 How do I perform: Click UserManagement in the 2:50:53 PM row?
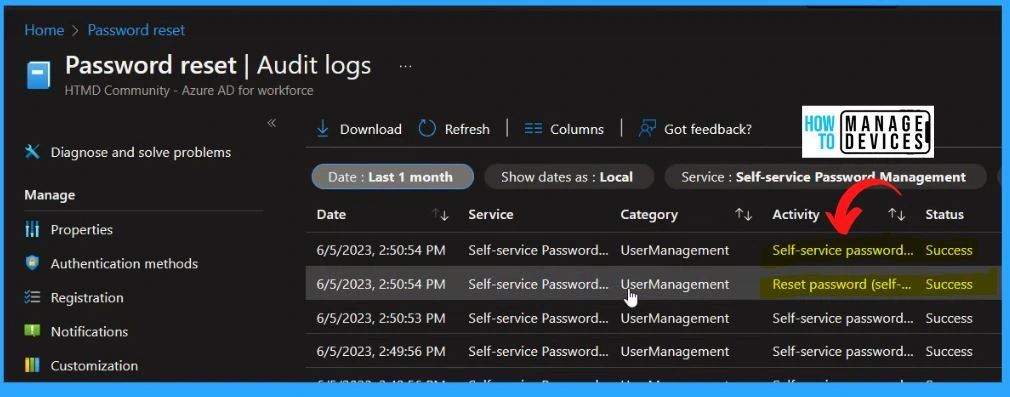coord(674,318)
